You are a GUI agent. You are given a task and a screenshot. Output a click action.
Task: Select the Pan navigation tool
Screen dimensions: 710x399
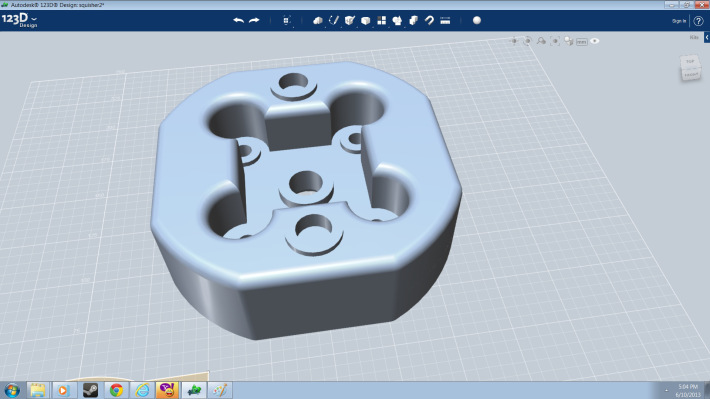(x=514, y=41)
